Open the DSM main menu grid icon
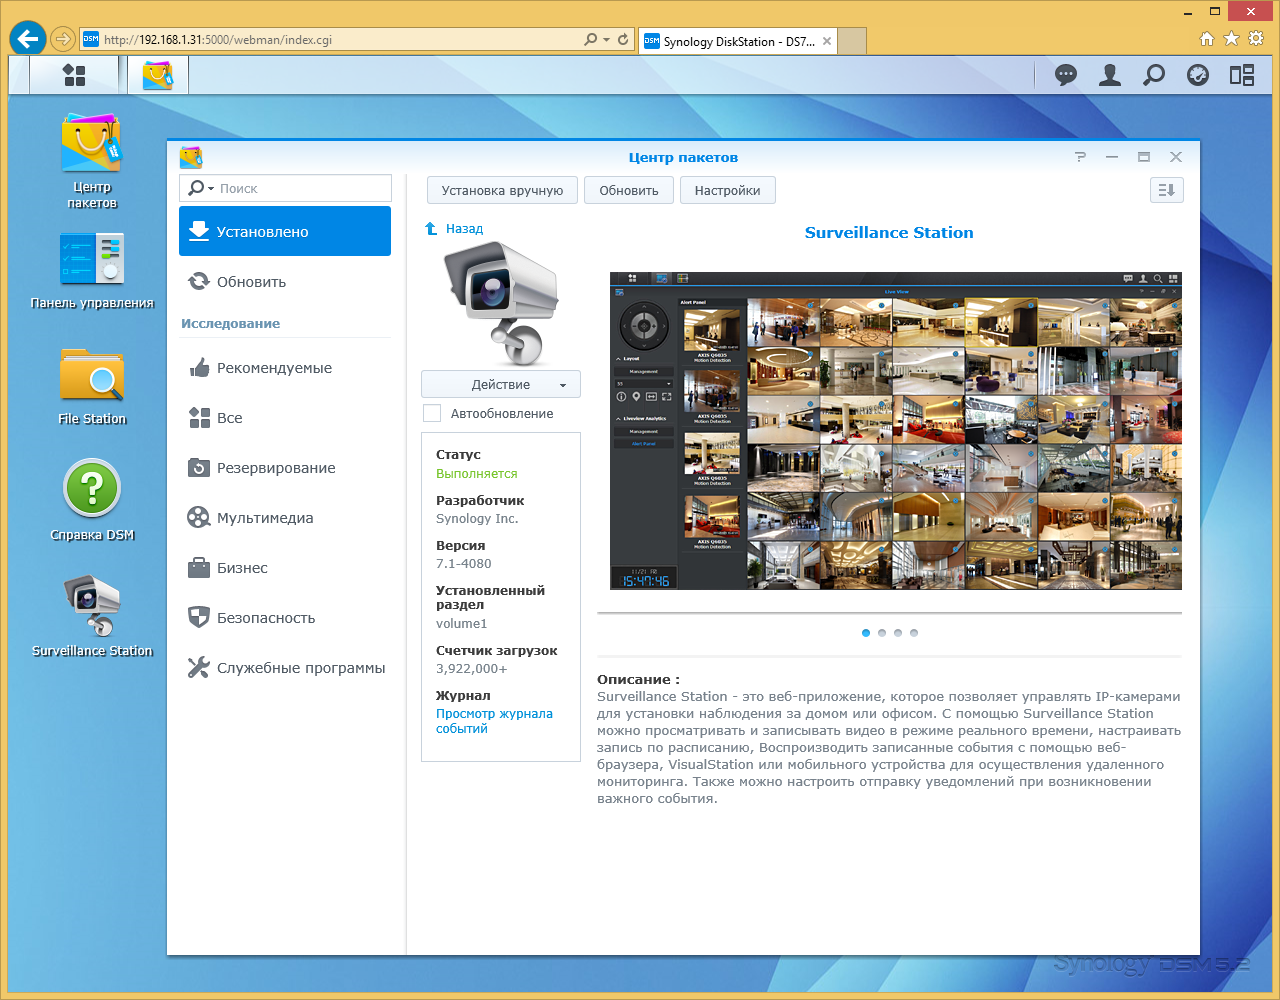 (74, 75)
